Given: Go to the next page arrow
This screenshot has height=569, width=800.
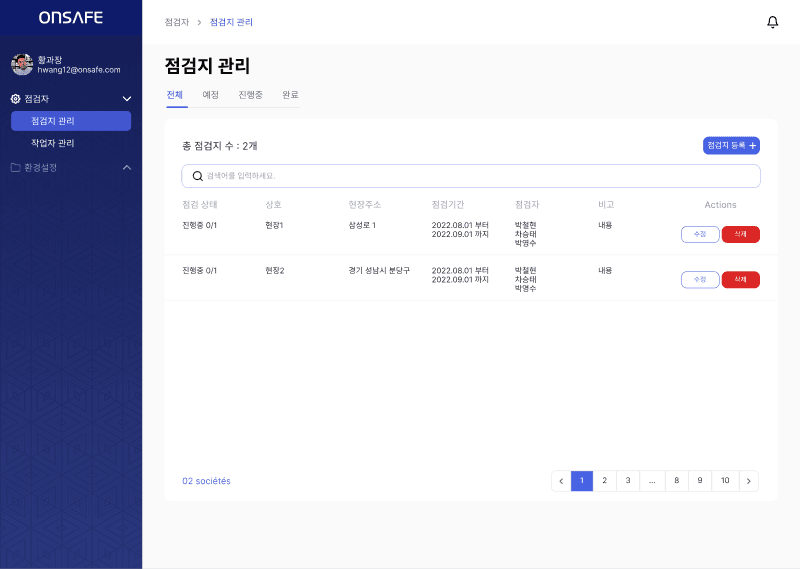Looking at the screenshot, I should pyautogui.click(x=748, y=481).
